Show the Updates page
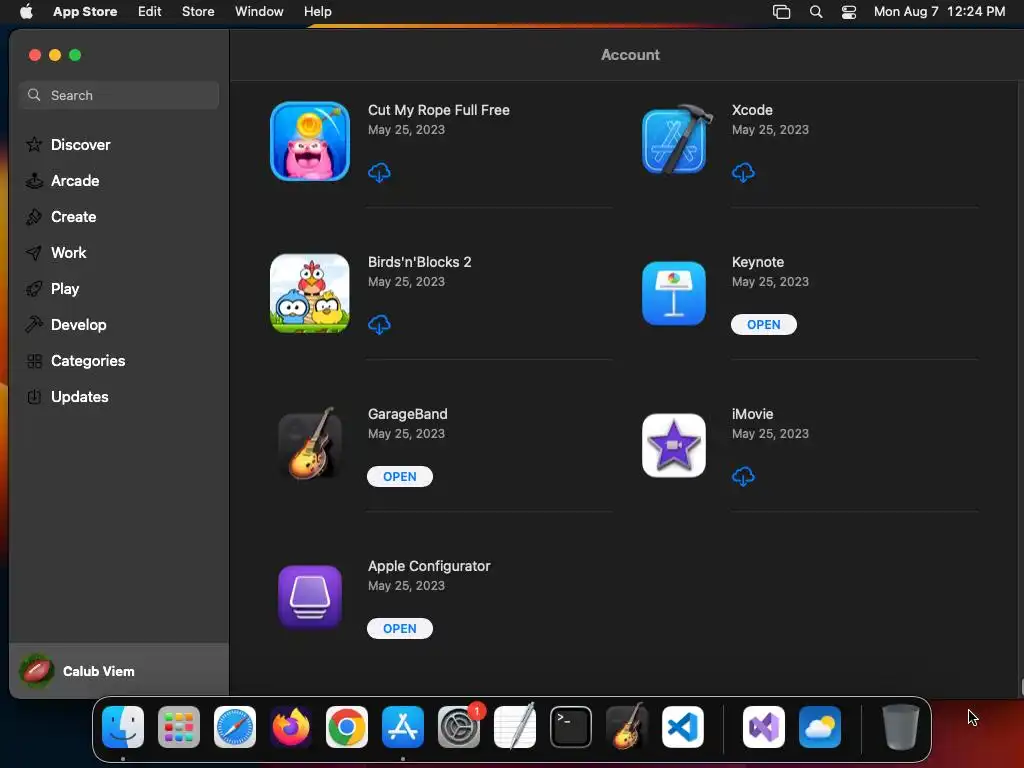Screen dimensions: 1024x768 (119, 396)
